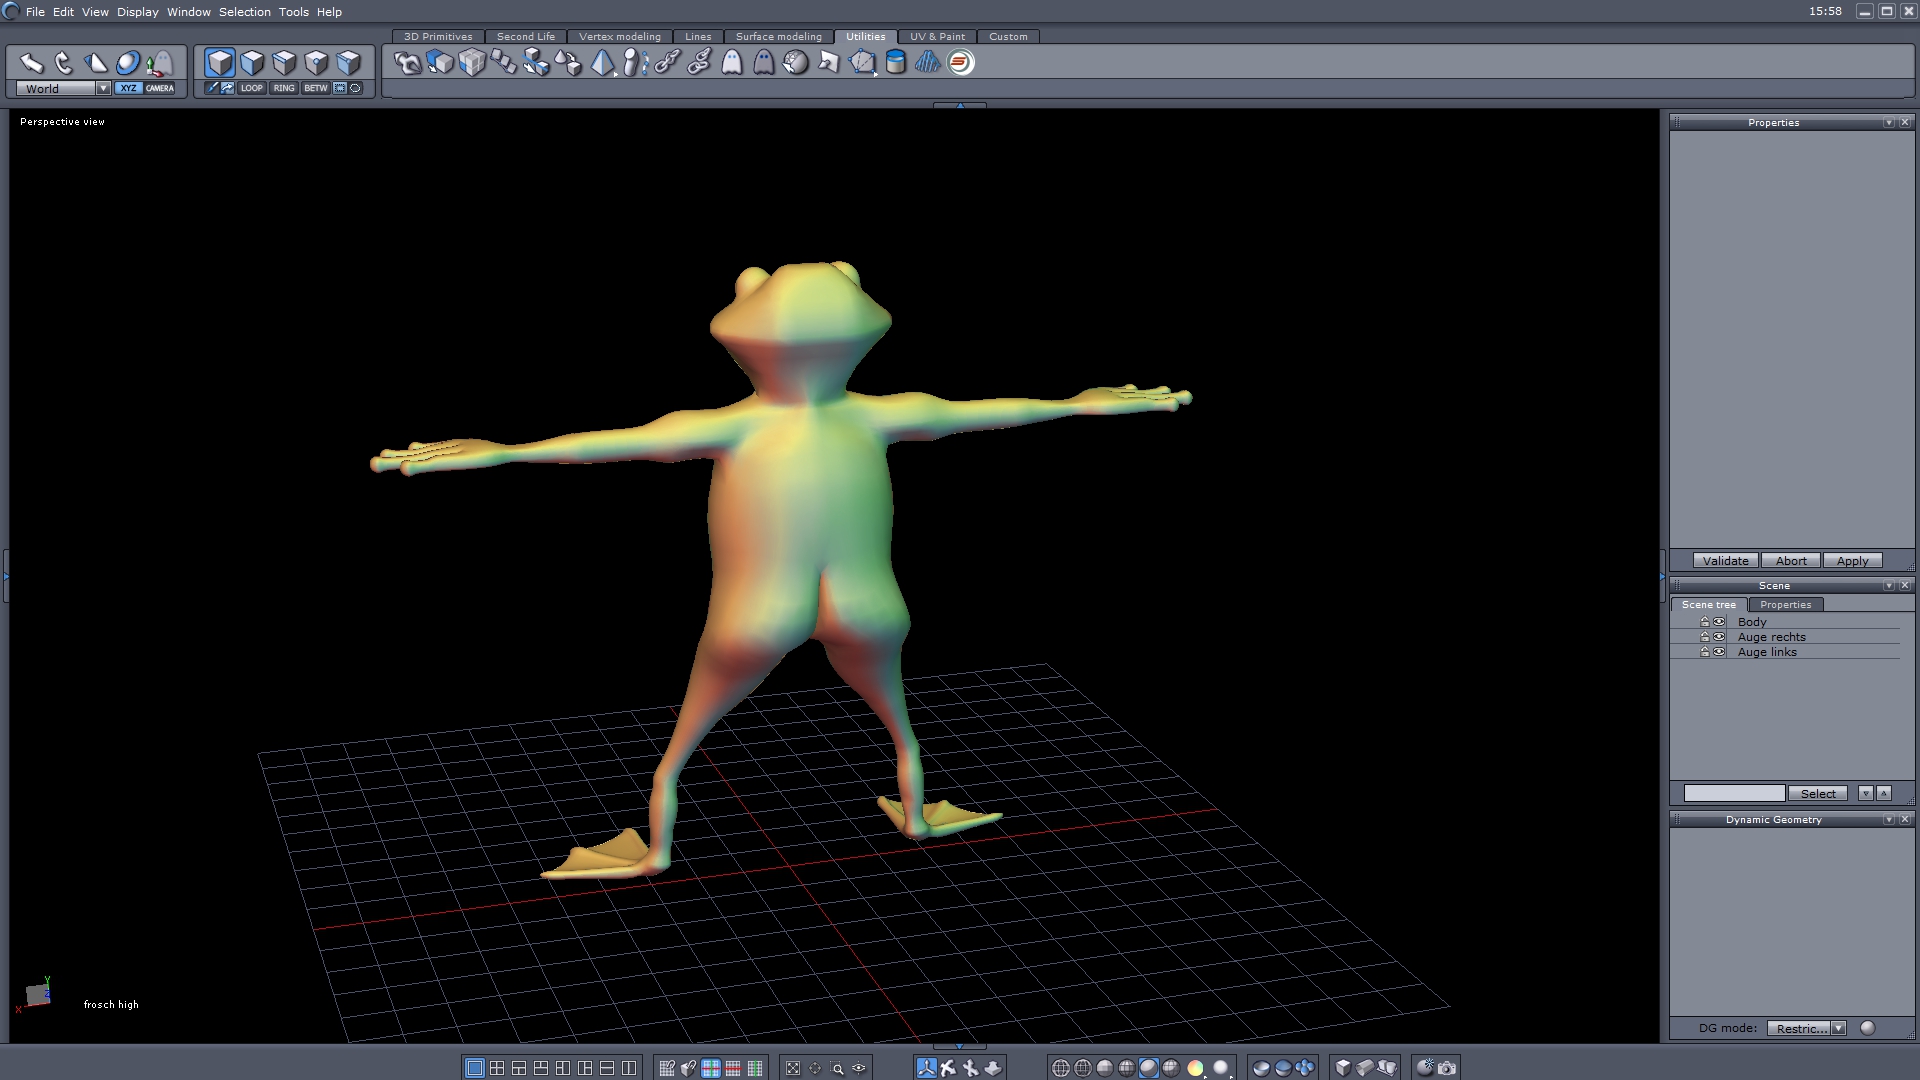The height and width of the screenshot is (1080, 1920).
Task: Select the edge selection cube mode
Action: [x=284, y=63]
